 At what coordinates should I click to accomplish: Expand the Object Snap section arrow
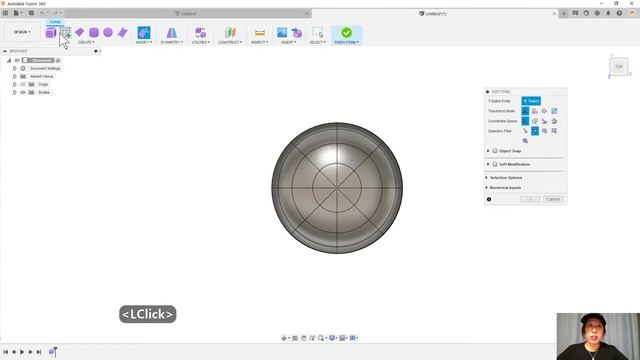coord(488,151)
